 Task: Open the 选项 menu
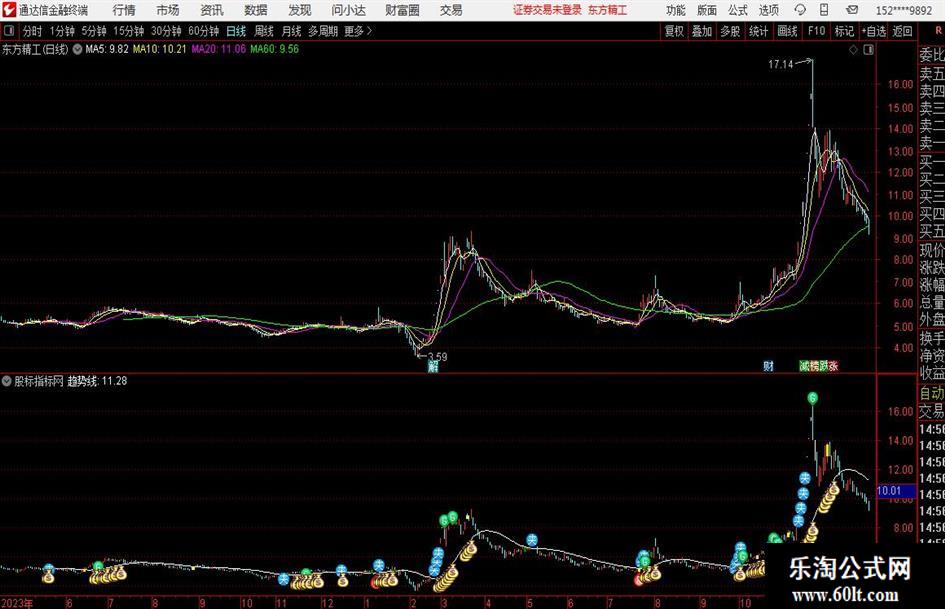click(x=768, y=10)
